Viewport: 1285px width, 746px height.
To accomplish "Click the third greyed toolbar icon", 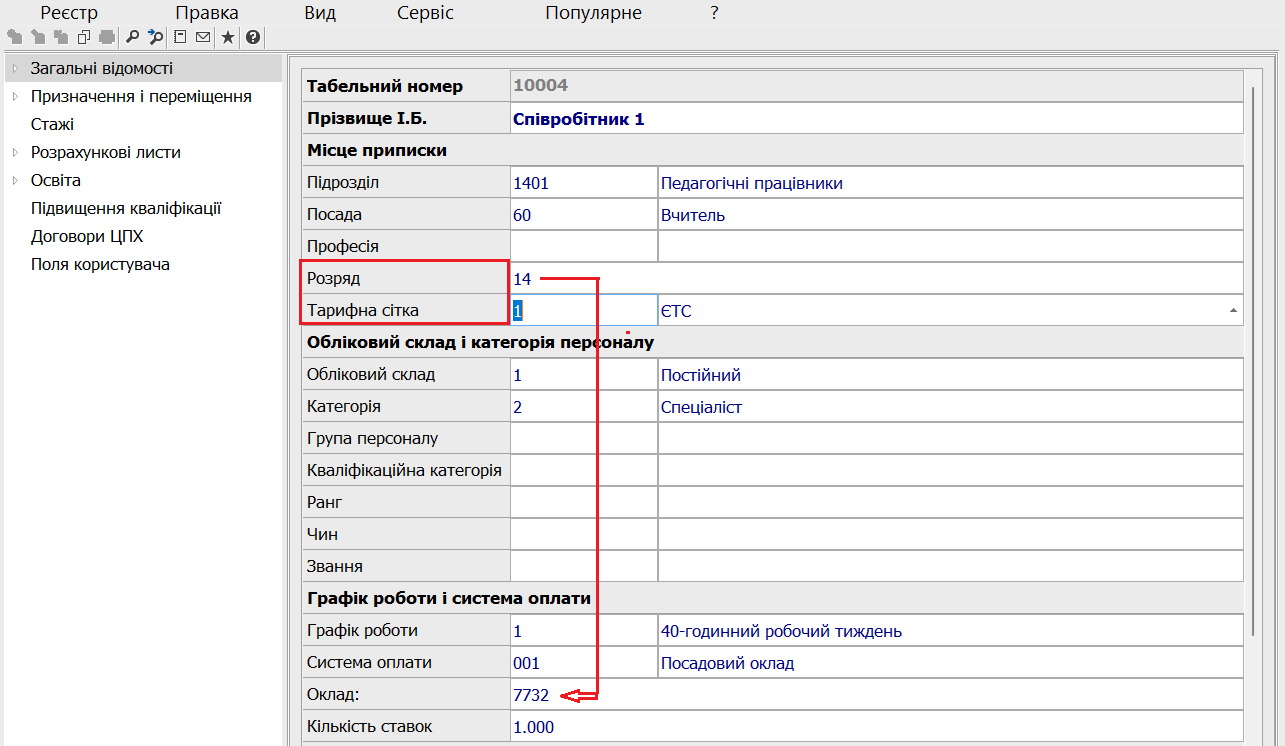I will coord(61,38).
